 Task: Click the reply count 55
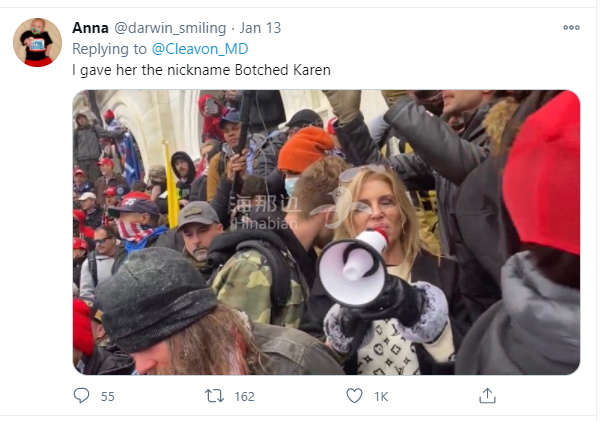107,396
